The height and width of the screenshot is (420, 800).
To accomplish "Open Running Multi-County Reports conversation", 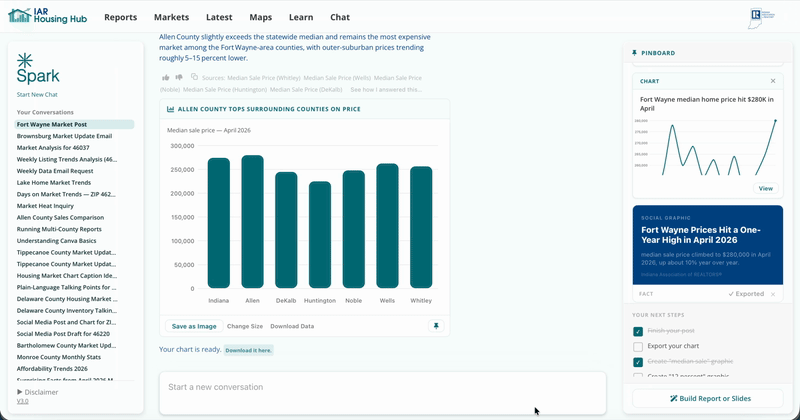I will point(59,229).
